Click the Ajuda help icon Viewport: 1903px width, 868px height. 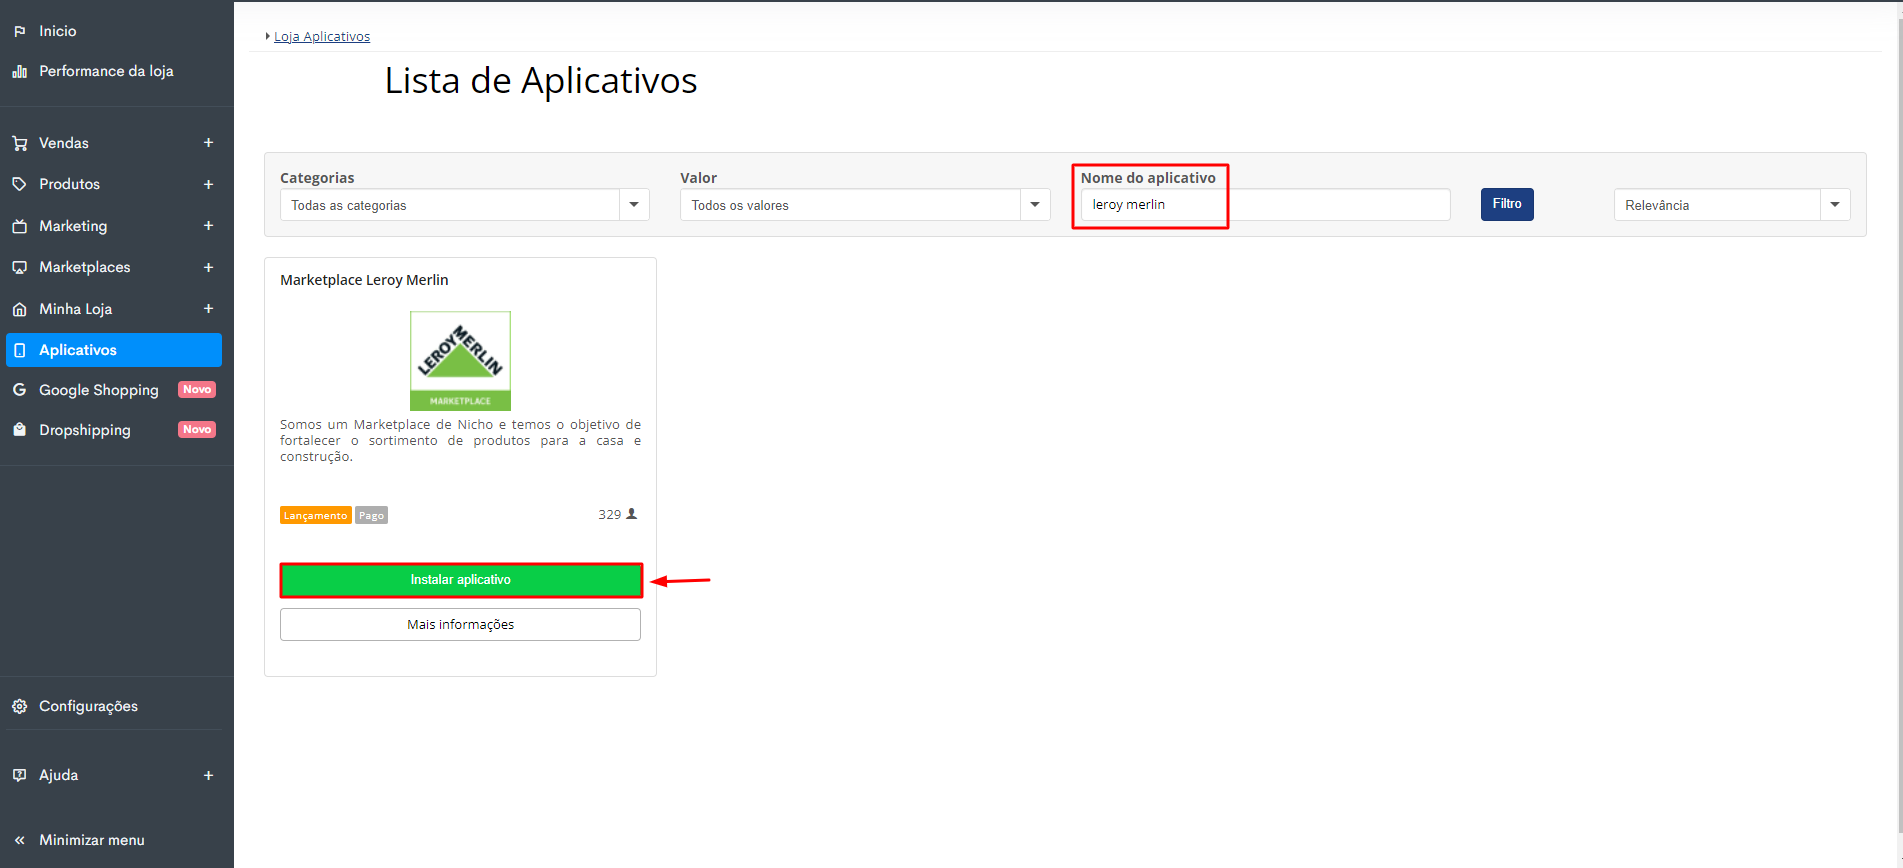tap(20, 775)
